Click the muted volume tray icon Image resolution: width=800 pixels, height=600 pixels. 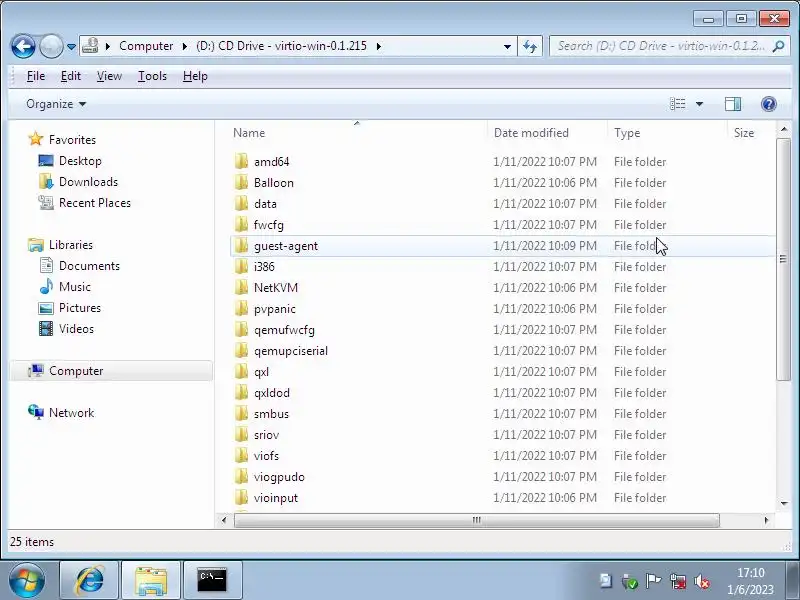702,581
